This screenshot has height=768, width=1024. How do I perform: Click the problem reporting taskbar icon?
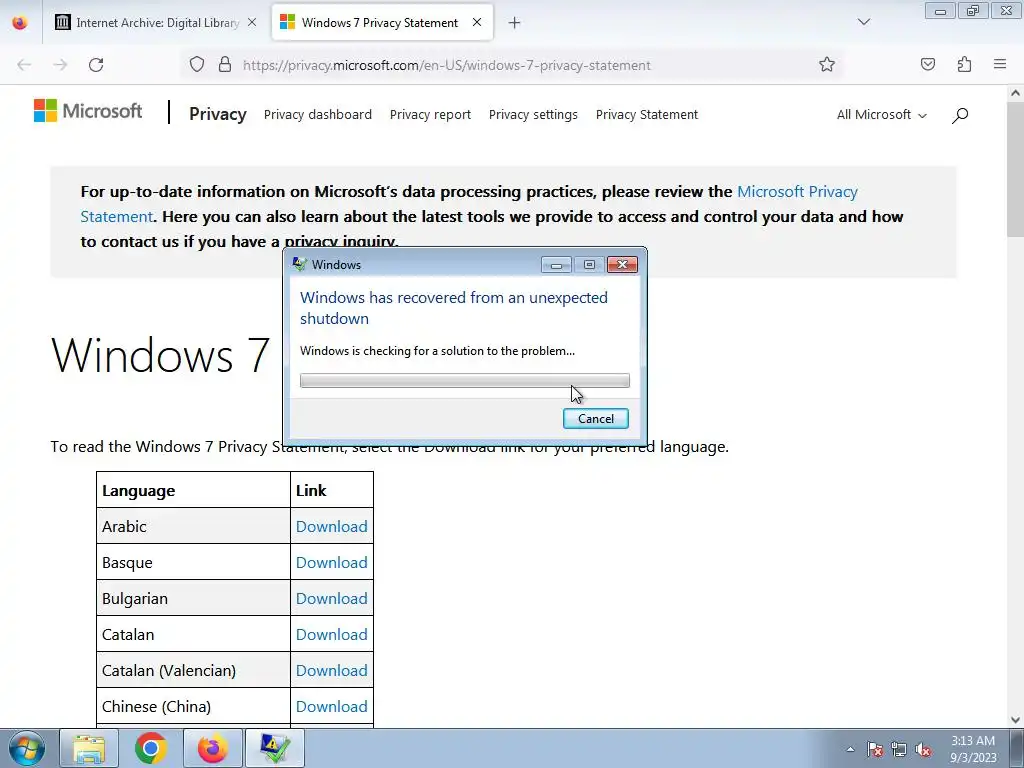click(x=275, y=748)
